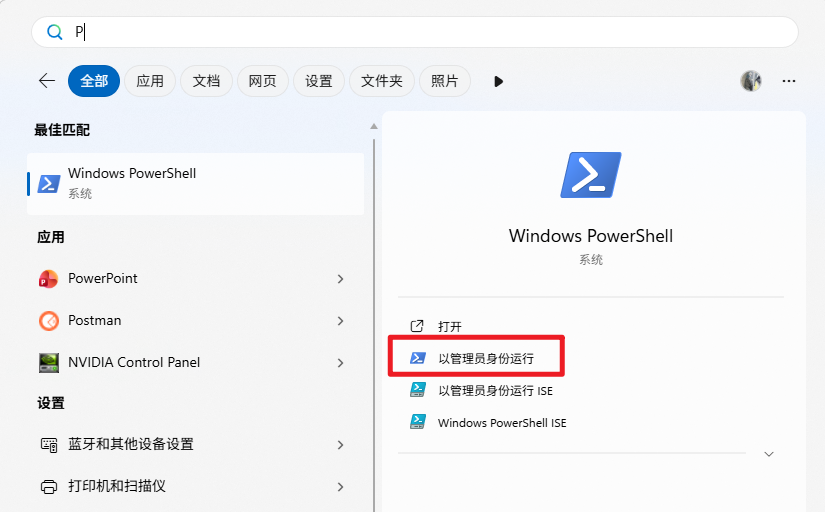Screen dimensions: 825x512
Task: Click PowerShell icon in best match
Action: pos(49,184)
